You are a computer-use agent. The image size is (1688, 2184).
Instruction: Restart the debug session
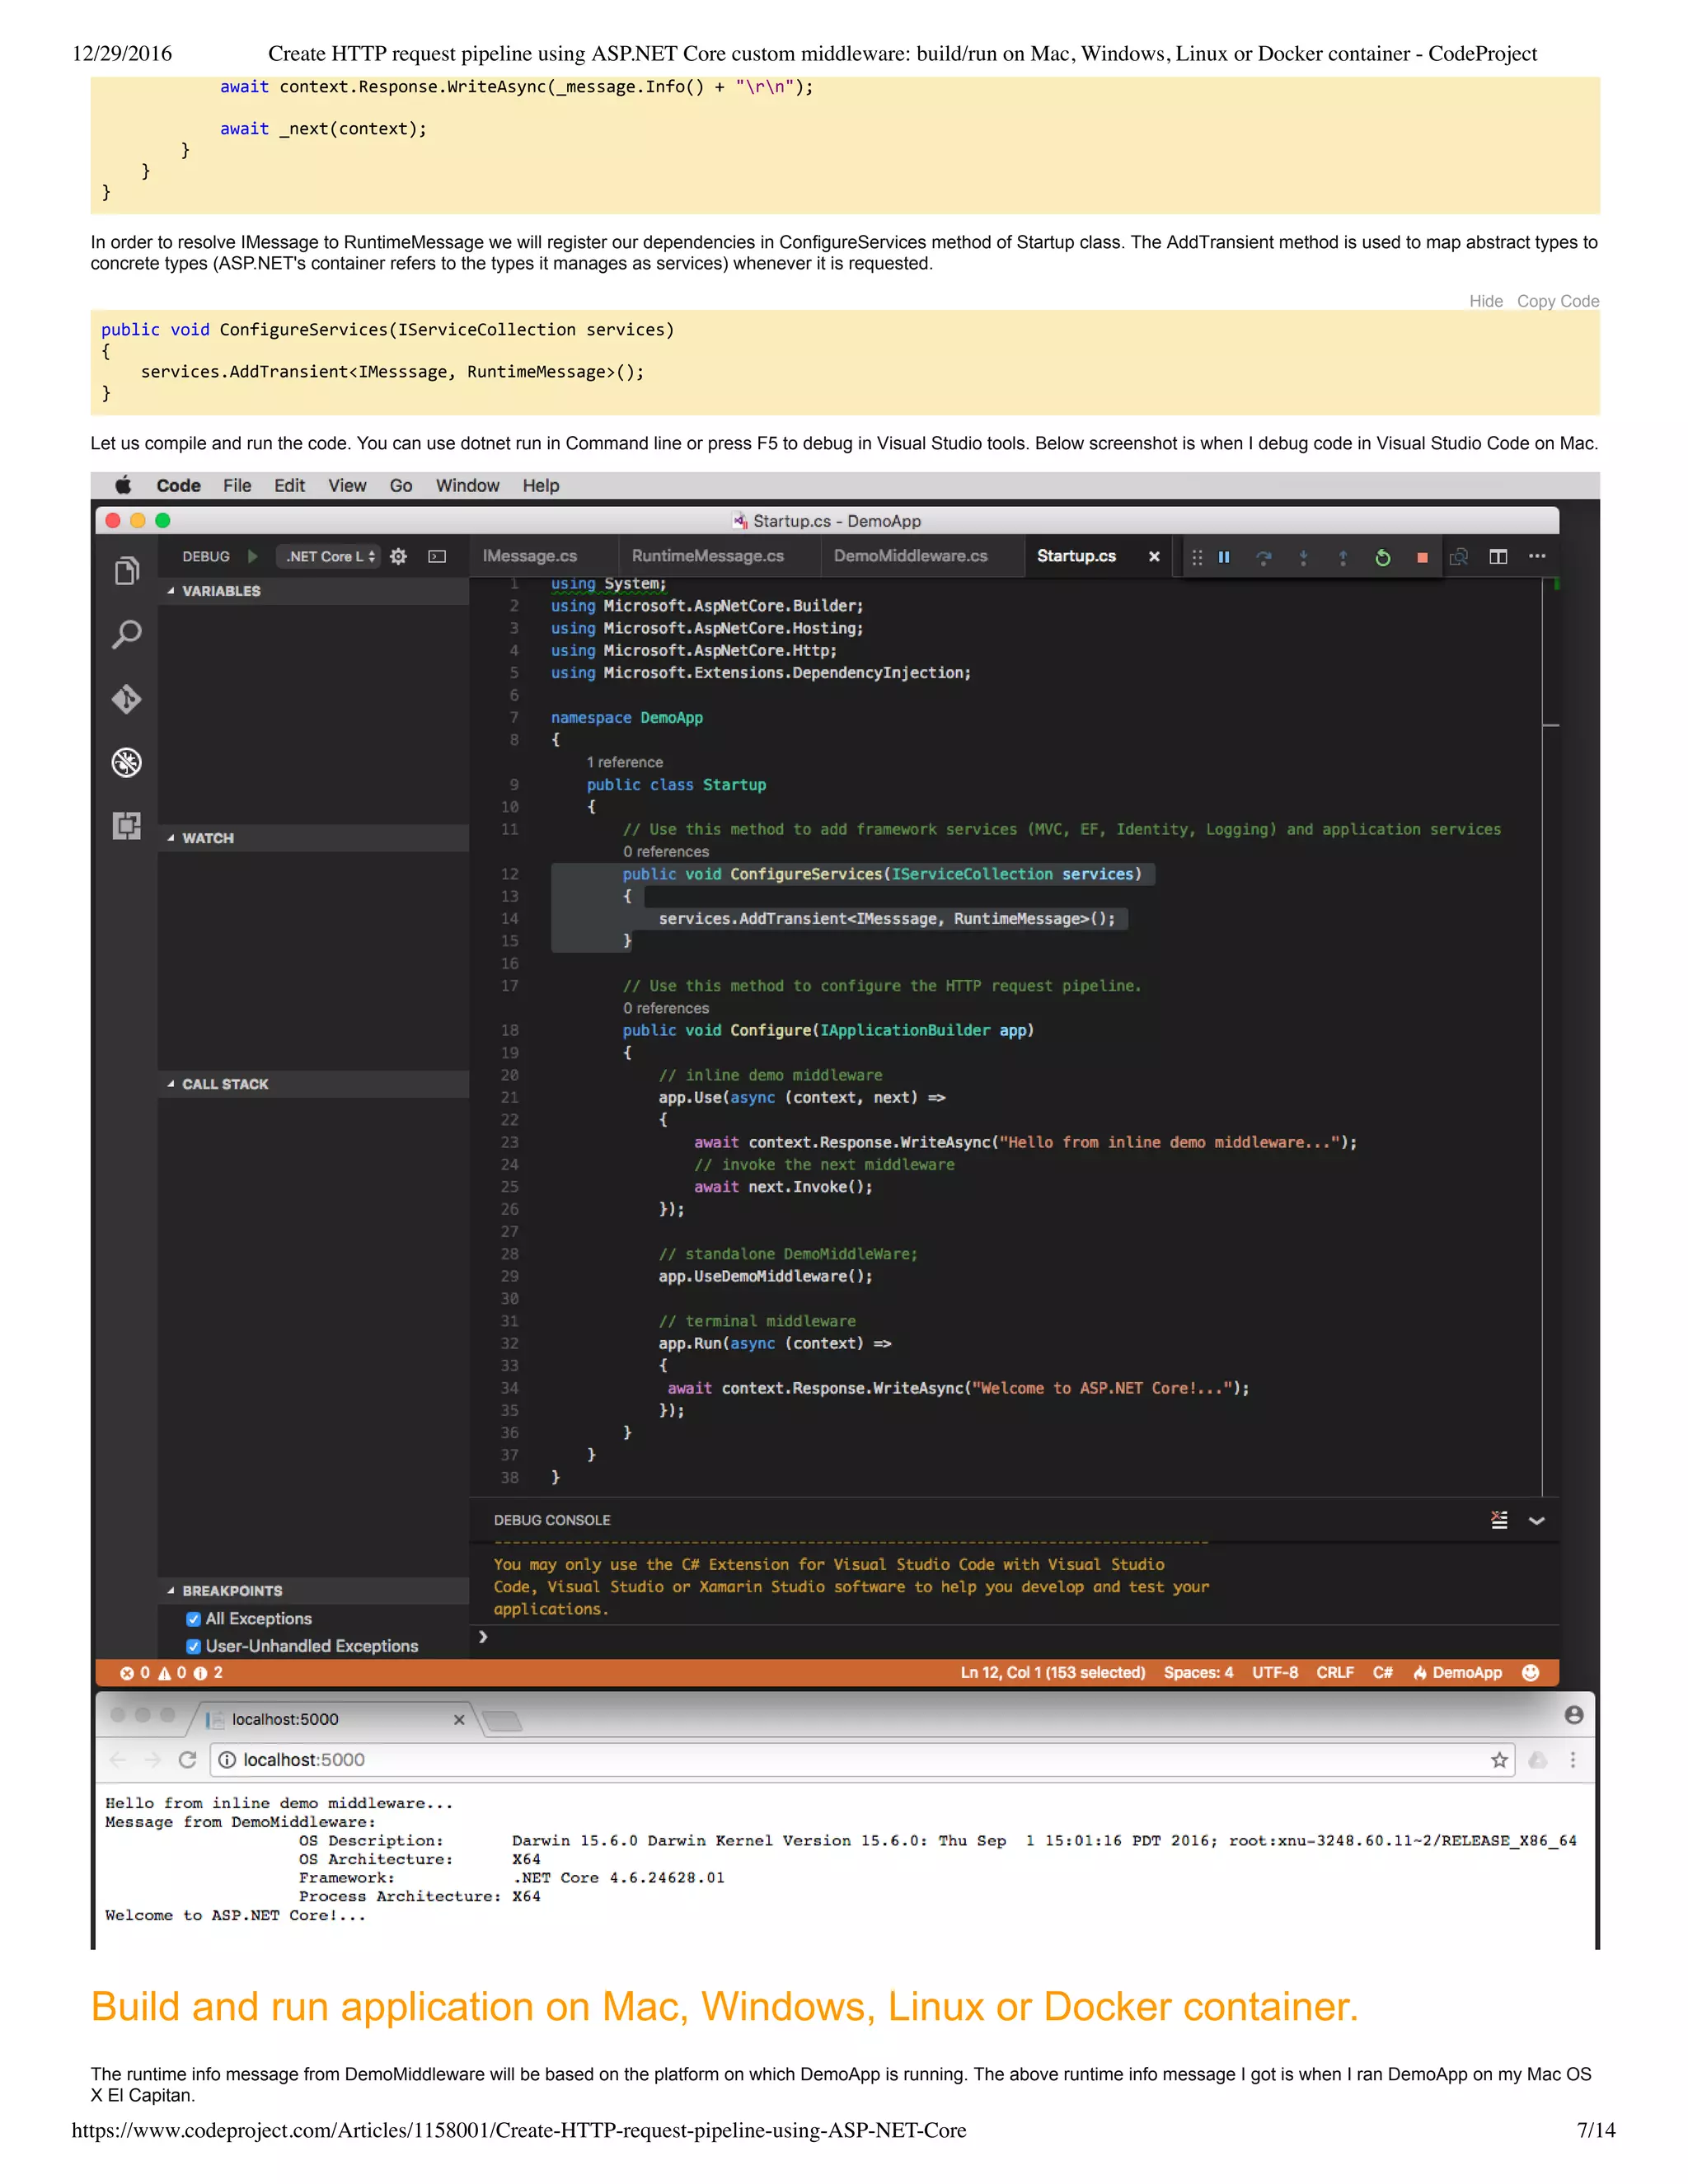tap(1383, 557)
